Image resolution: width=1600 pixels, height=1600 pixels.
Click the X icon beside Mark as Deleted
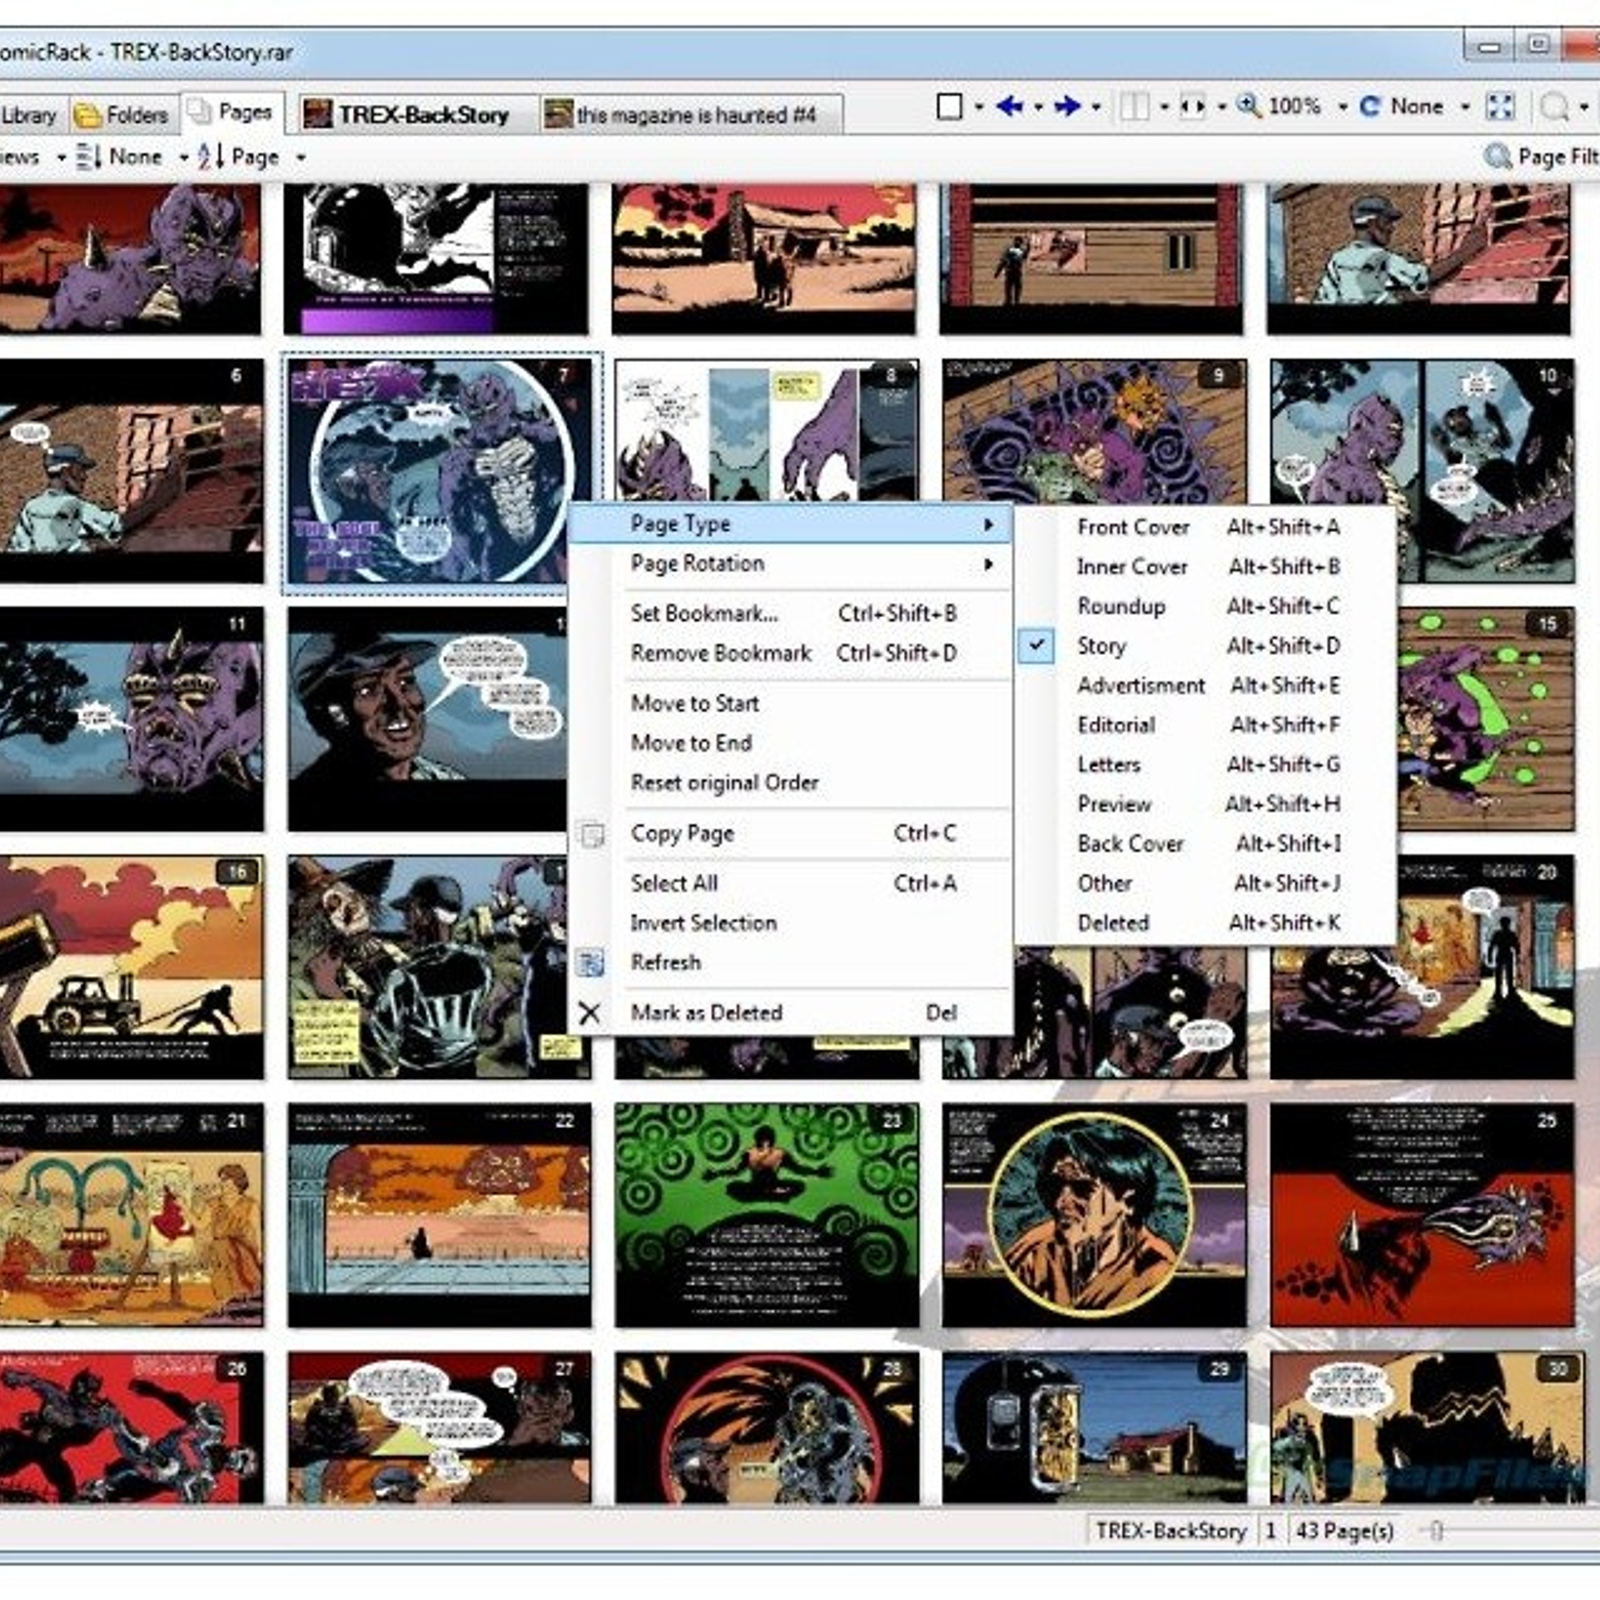coord(590,1013)
